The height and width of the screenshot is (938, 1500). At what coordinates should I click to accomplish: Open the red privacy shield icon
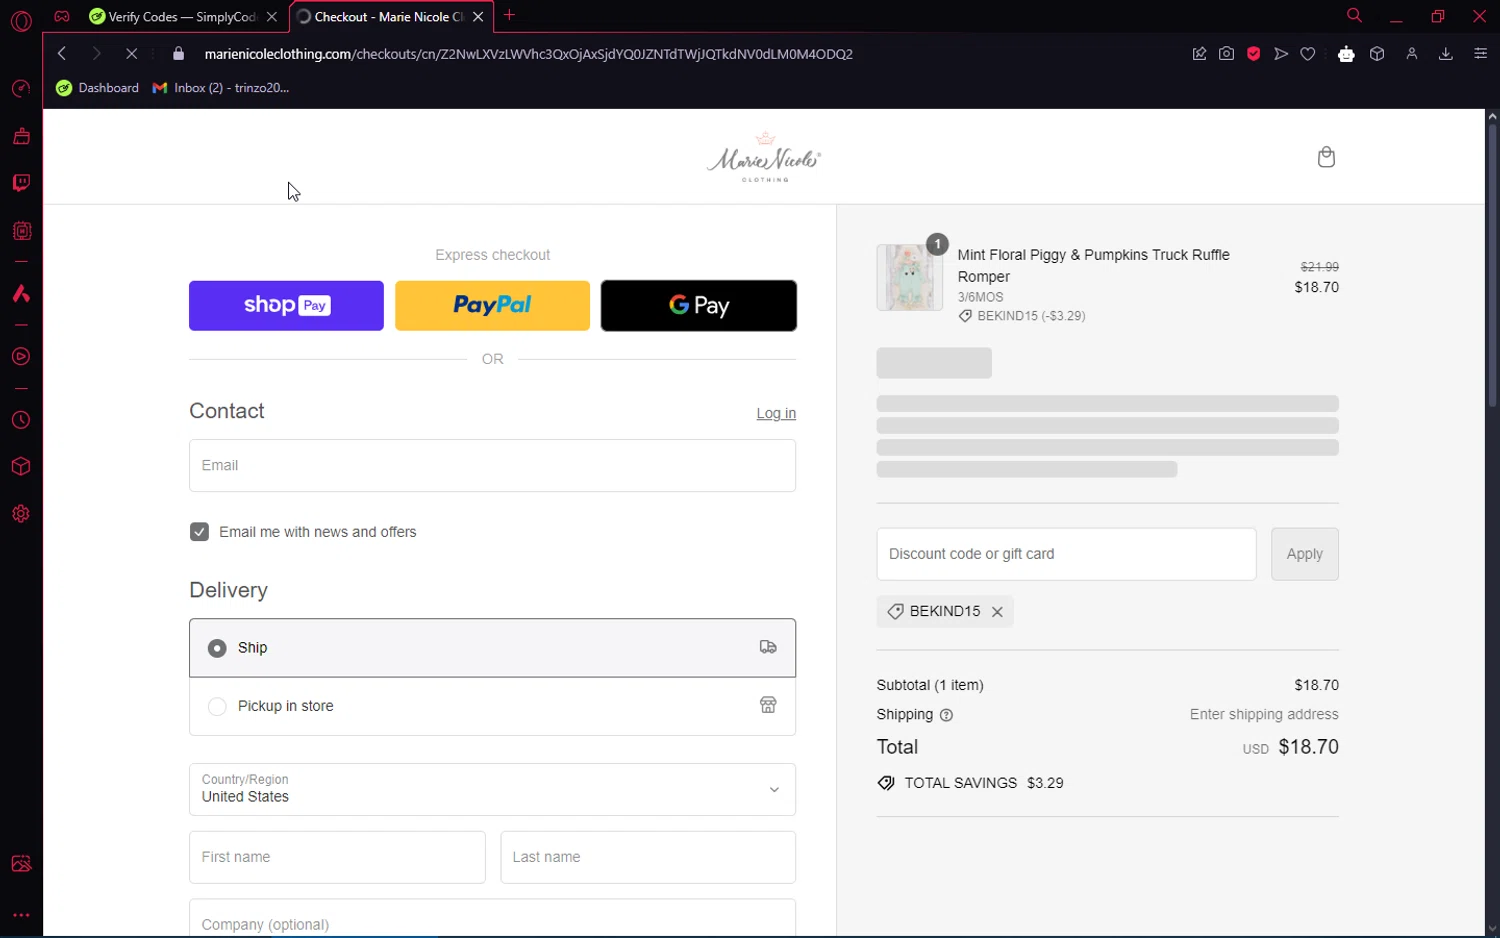pos(1253,54)
